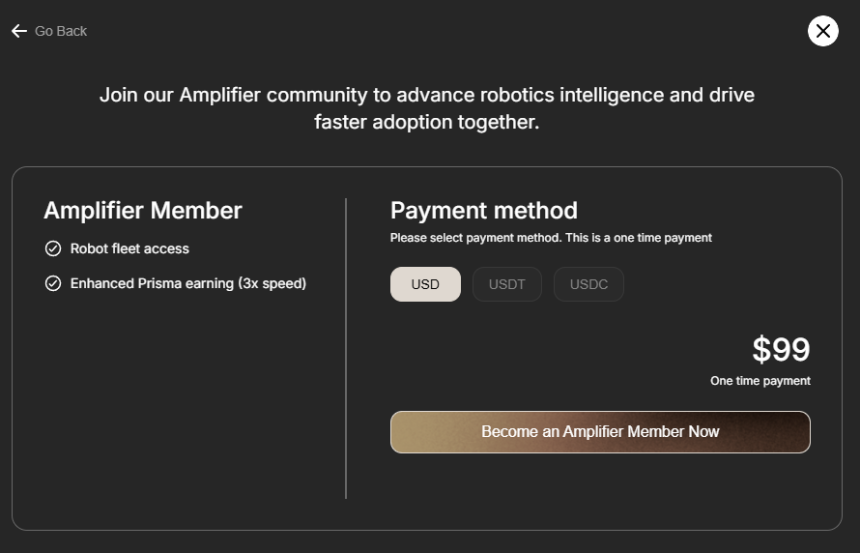
Task: Click the Enhanced Prisma earning feature text
Action: [150, 284]
